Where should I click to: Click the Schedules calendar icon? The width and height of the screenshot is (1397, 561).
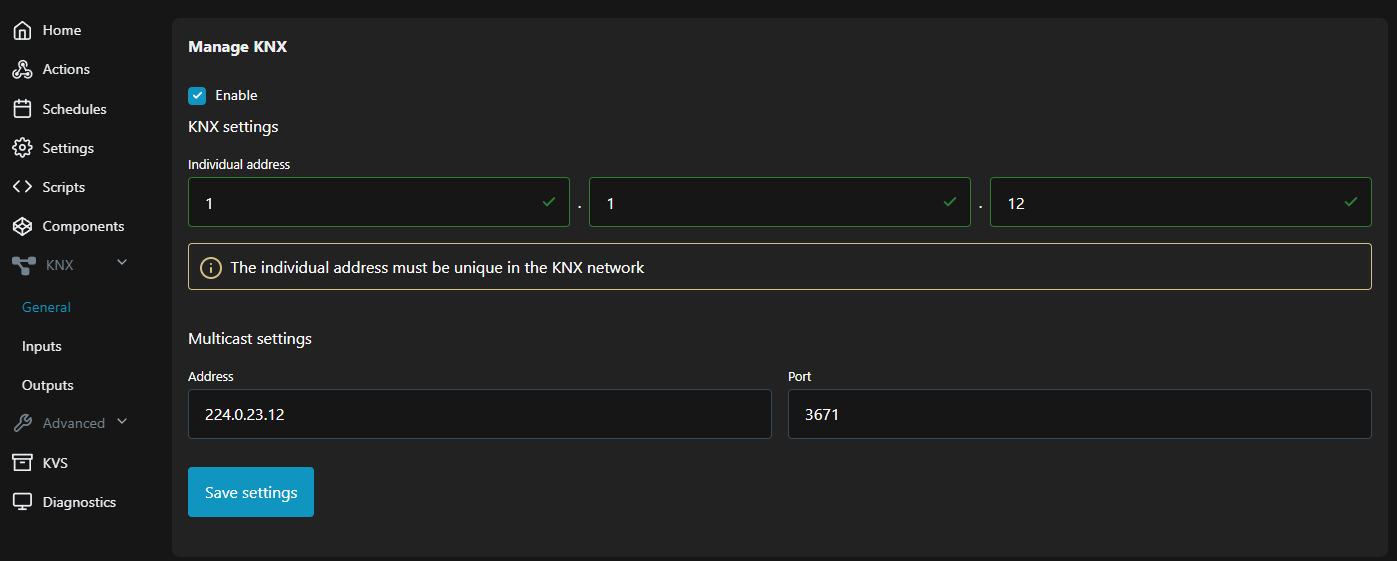tap(22, 109)
